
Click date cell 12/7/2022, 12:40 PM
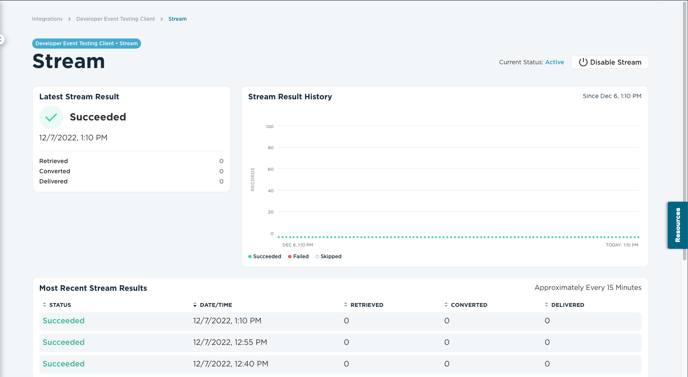click(x=230, y=364)
